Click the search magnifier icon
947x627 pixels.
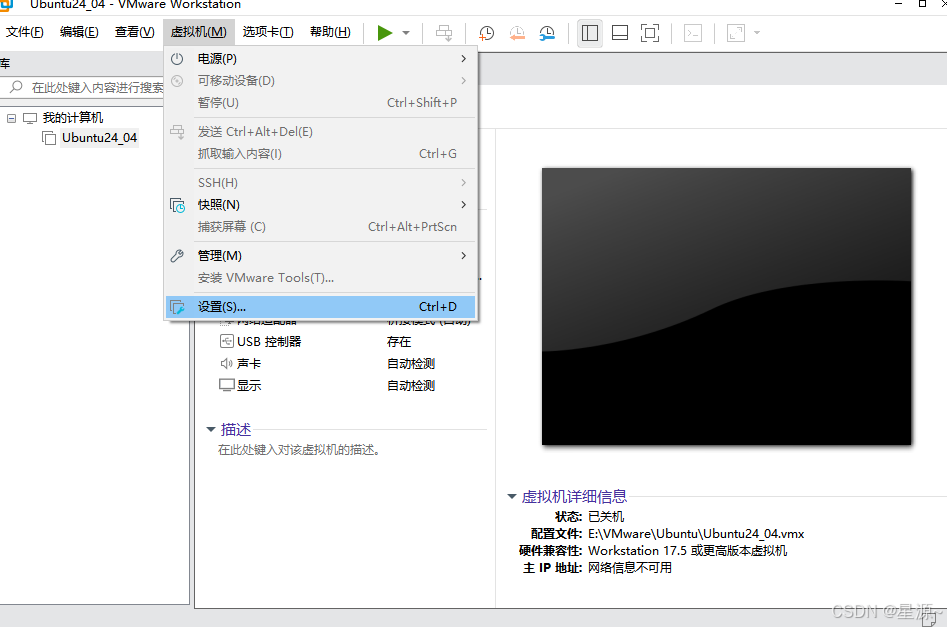click(x=17, y=87)
